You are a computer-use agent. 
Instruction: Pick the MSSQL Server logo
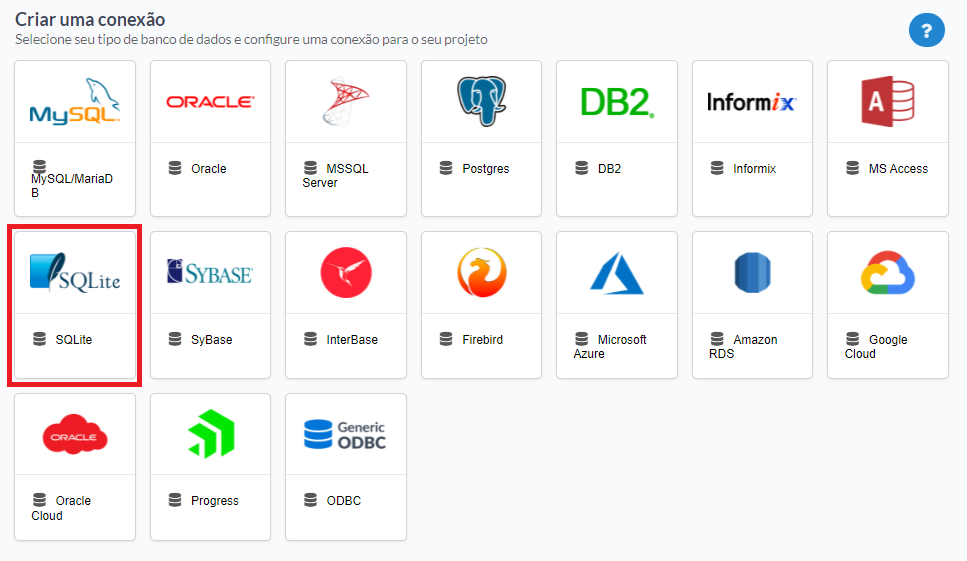pyautogui.click(x=345, y=101)
